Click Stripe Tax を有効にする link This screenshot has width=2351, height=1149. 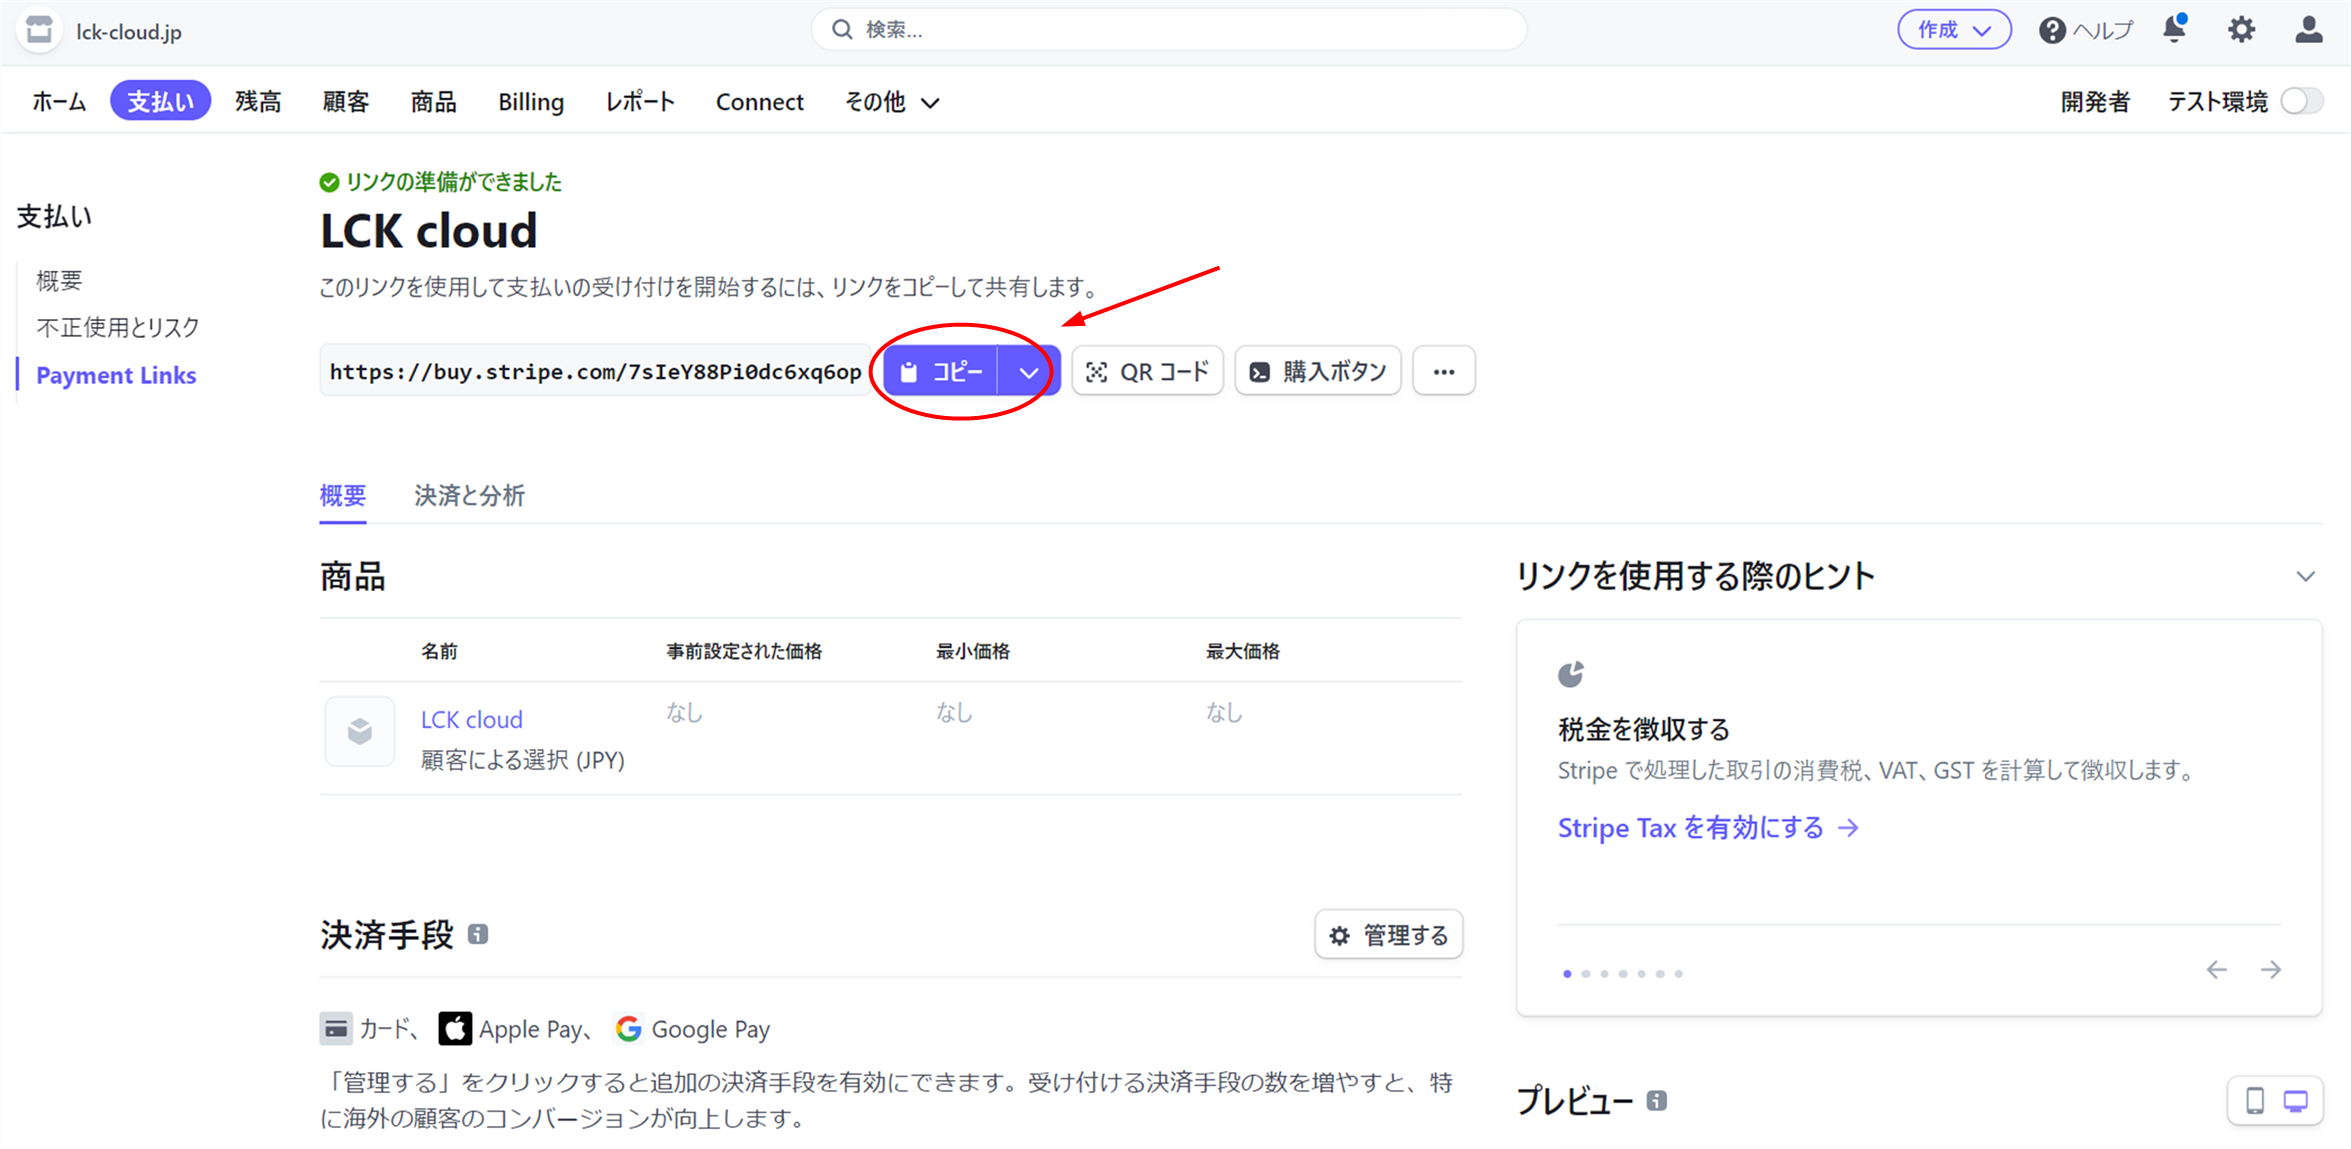1708,827
